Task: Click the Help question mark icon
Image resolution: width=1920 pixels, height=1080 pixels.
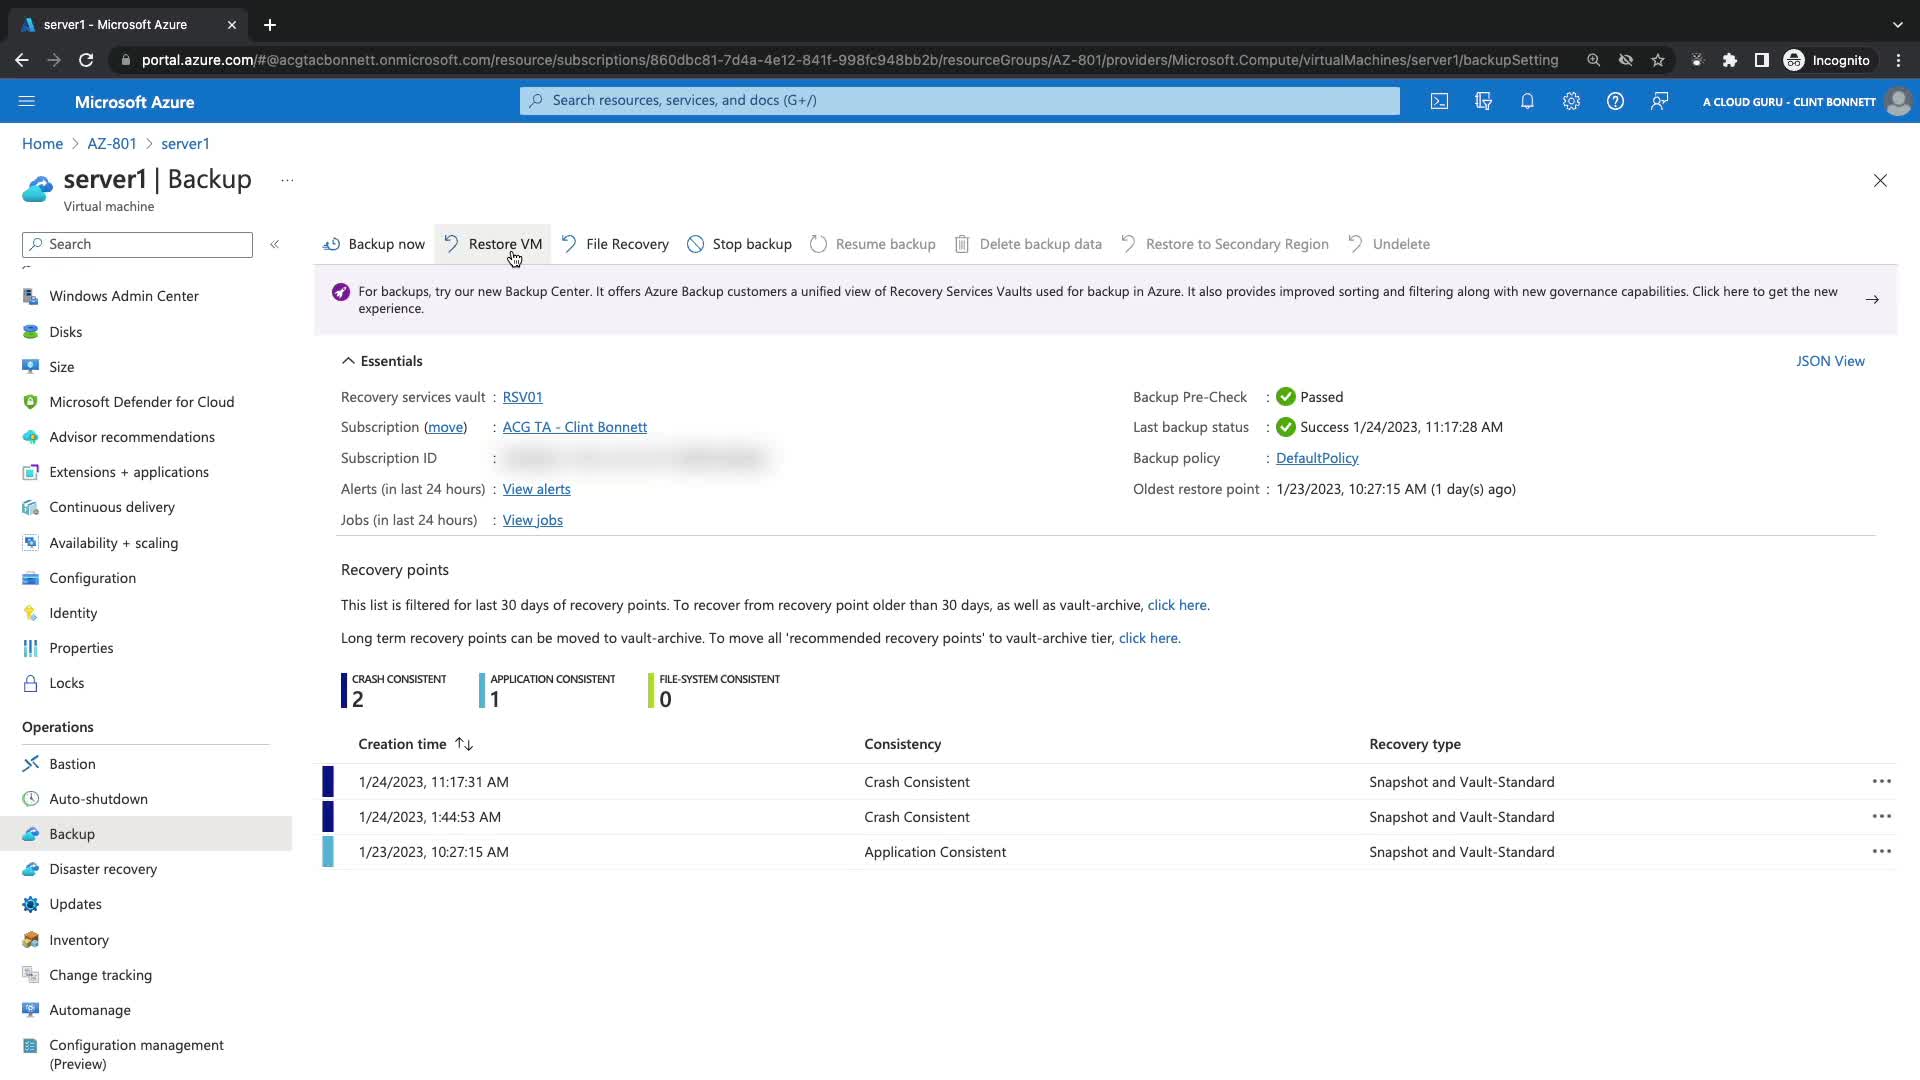Action: (x=1615, y=101)
